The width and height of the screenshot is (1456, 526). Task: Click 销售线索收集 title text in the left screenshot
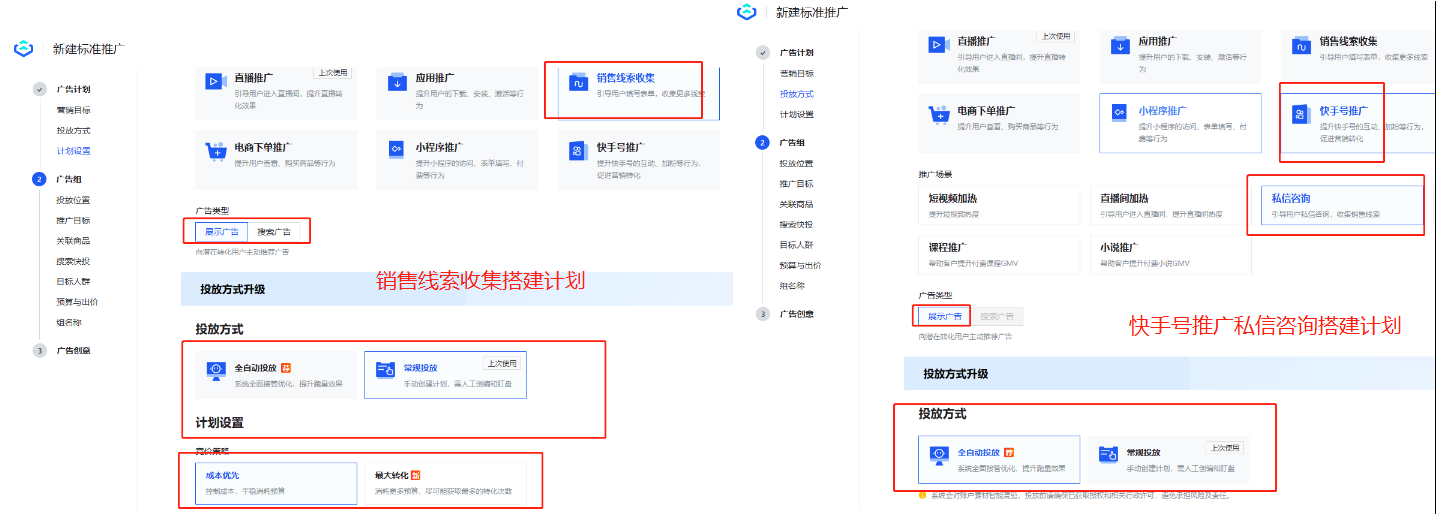626,77
